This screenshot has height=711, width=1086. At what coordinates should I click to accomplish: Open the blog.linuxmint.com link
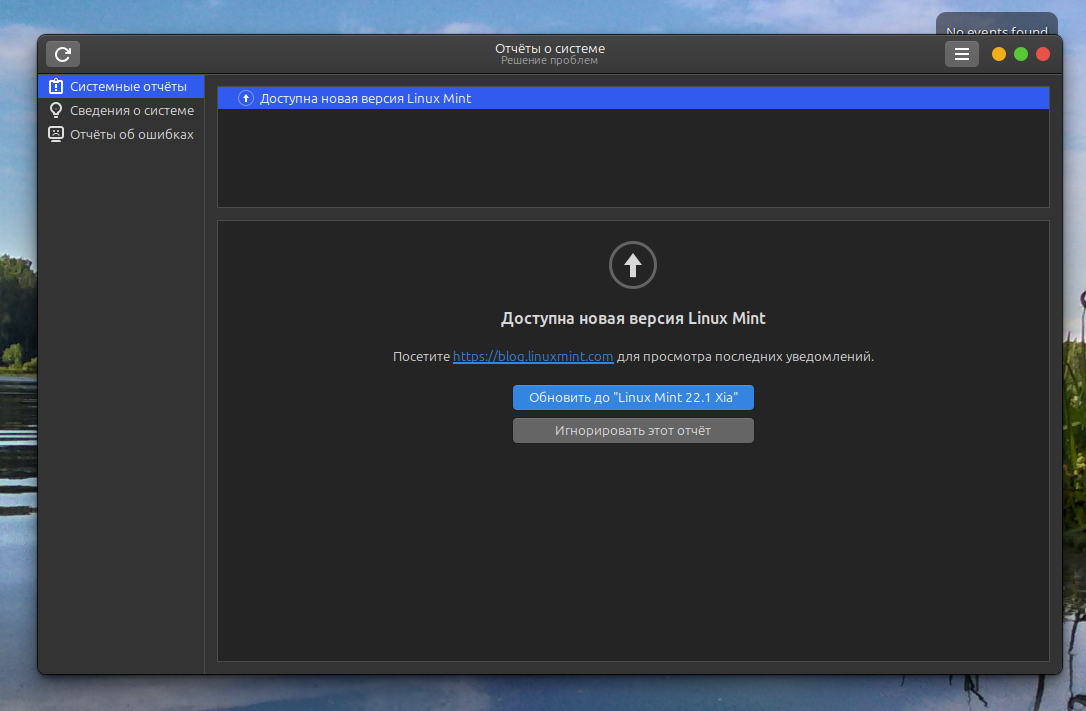coord(533,357)
